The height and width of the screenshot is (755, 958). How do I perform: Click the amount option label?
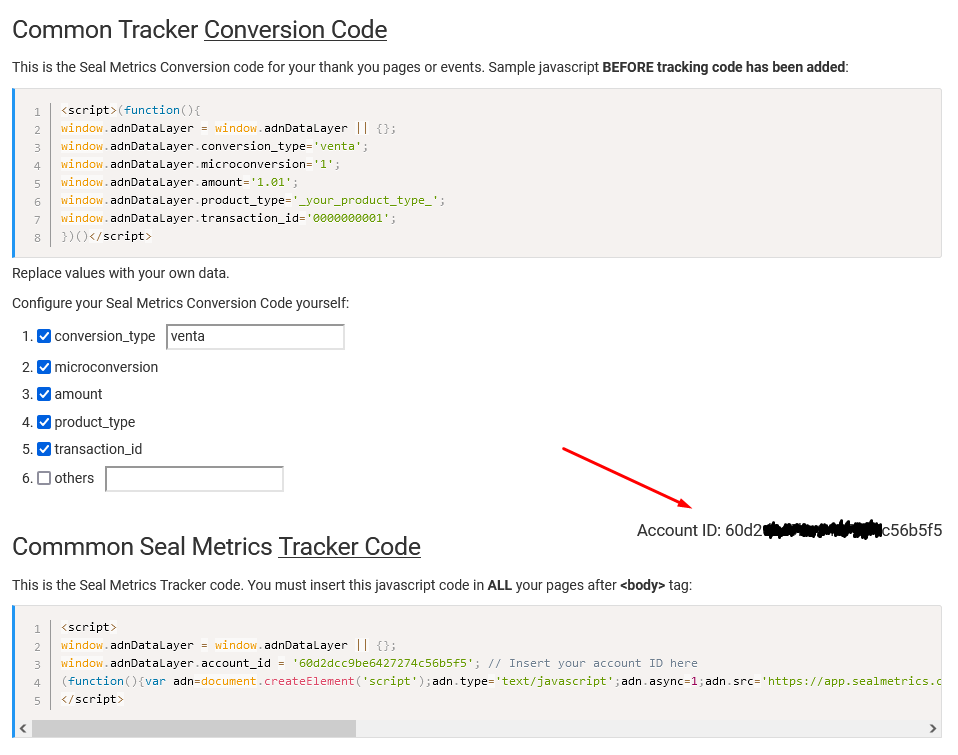pyautogui.click(x=78, y=394)
